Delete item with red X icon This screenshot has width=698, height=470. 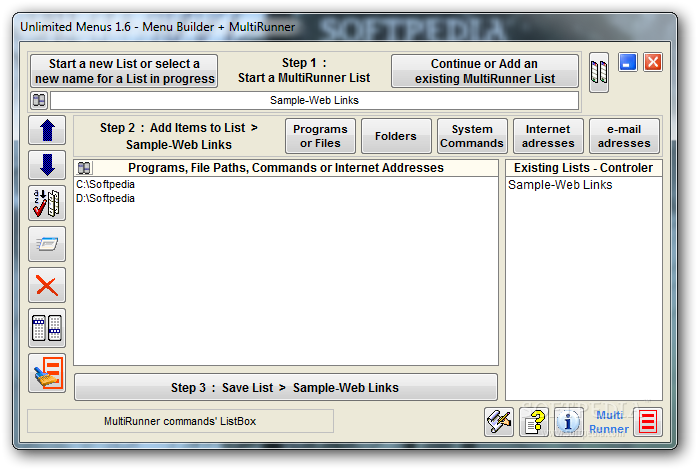[x=47, y=285]
